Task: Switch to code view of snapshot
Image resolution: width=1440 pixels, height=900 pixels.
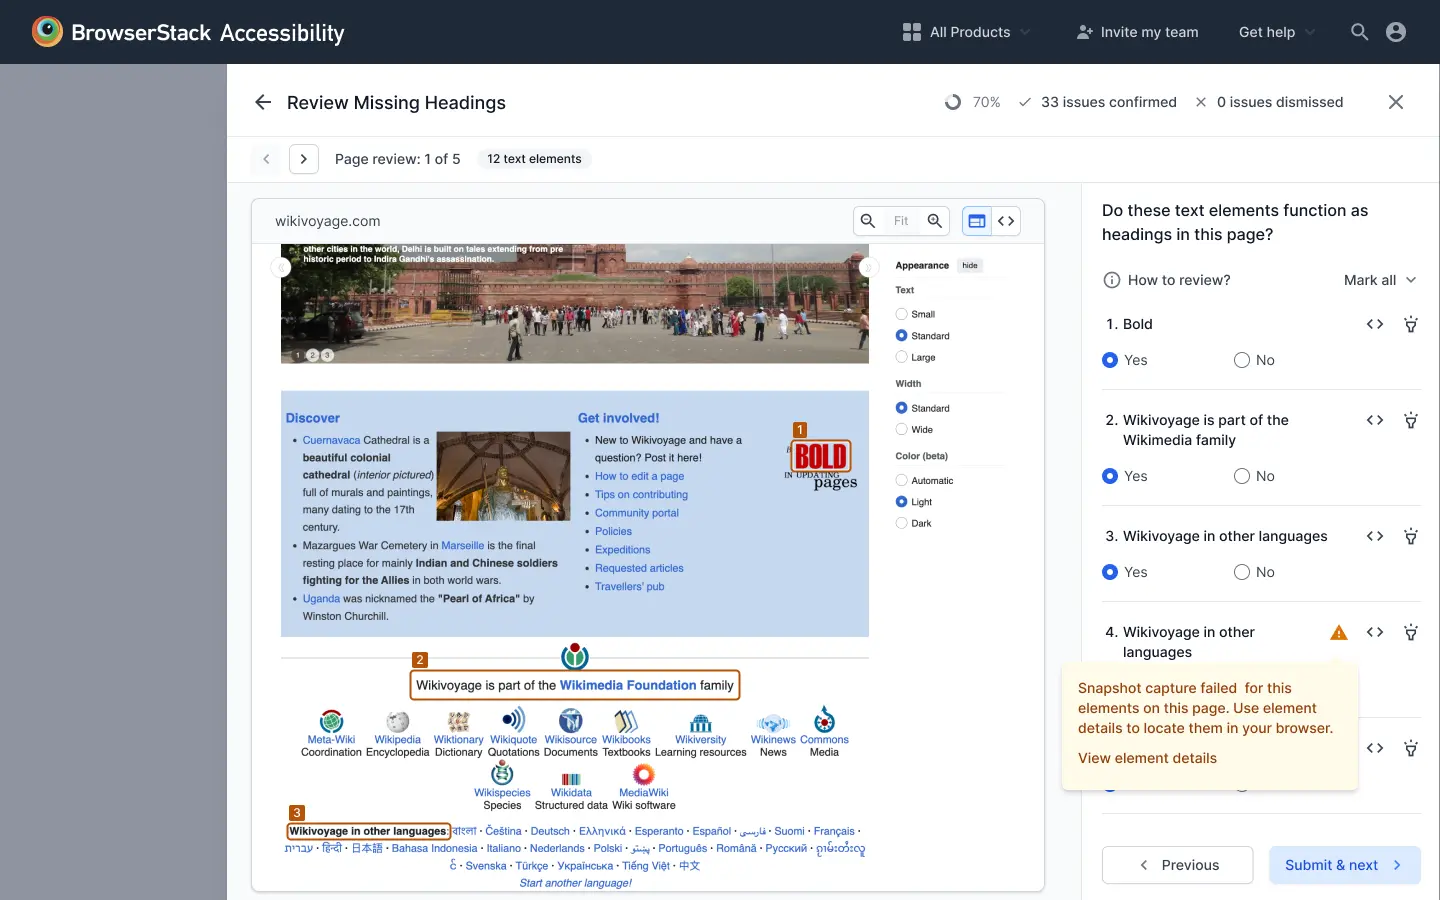Action: pyautogui.click(x=1006, y=221)
